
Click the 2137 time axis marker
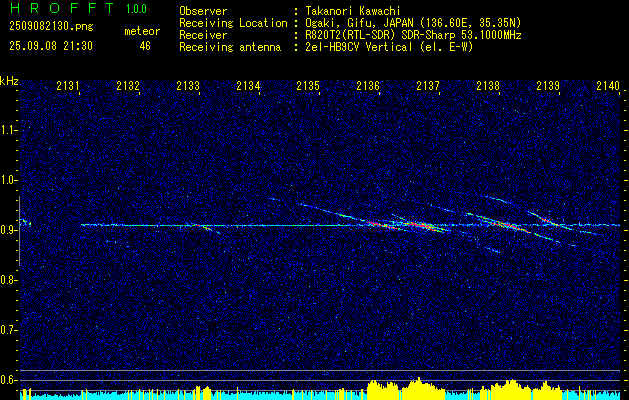[x=428, y=85]
